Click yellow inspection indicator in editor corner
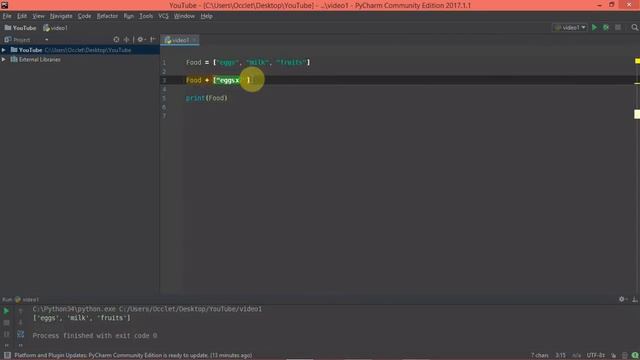Viewport: 640px width, 360px height. pos(637,61)
